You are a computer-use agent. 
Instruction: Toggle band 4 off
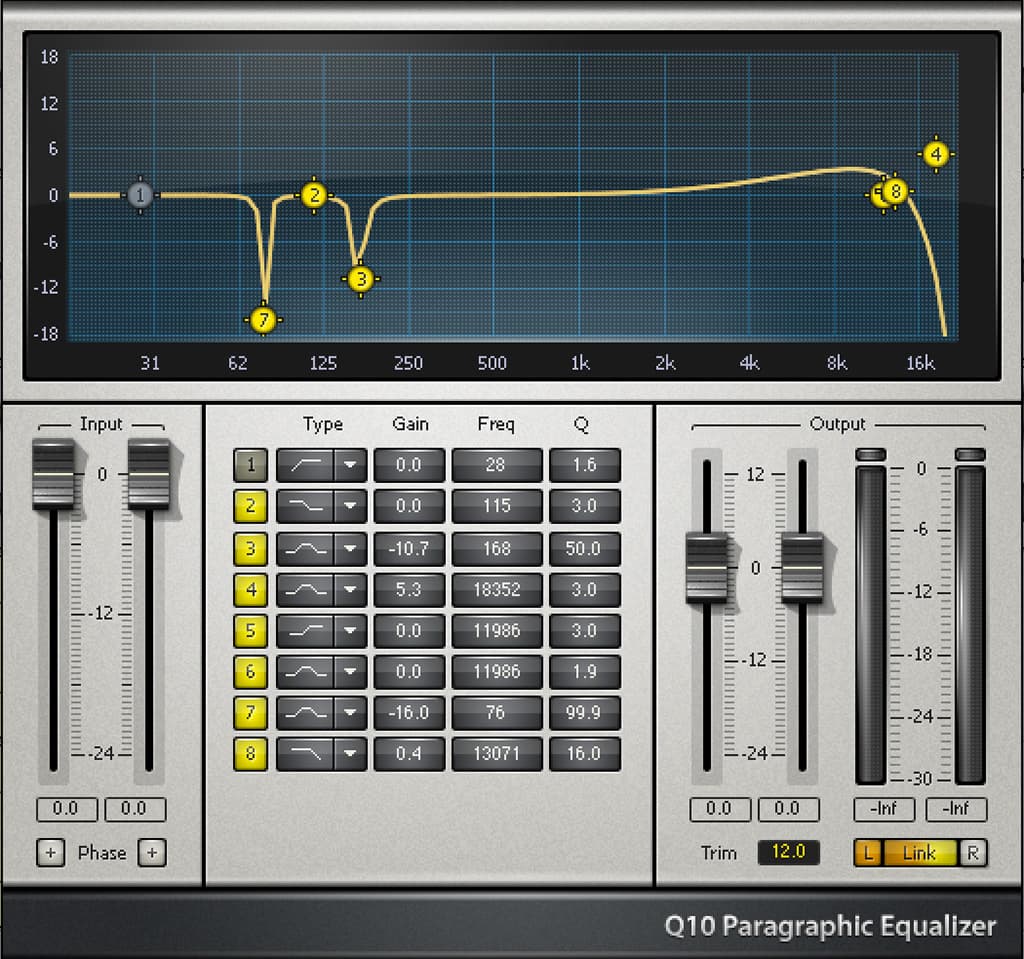[x=250, y=589]
